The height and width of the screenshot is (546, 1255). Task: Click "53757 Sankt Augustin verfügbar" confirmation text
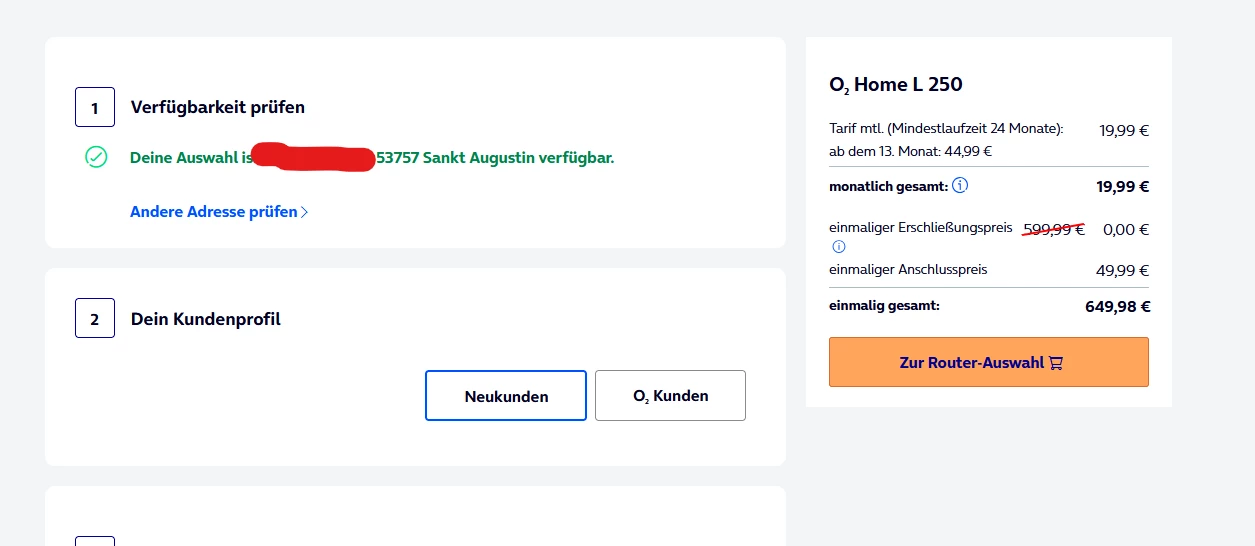pos(495,158)
